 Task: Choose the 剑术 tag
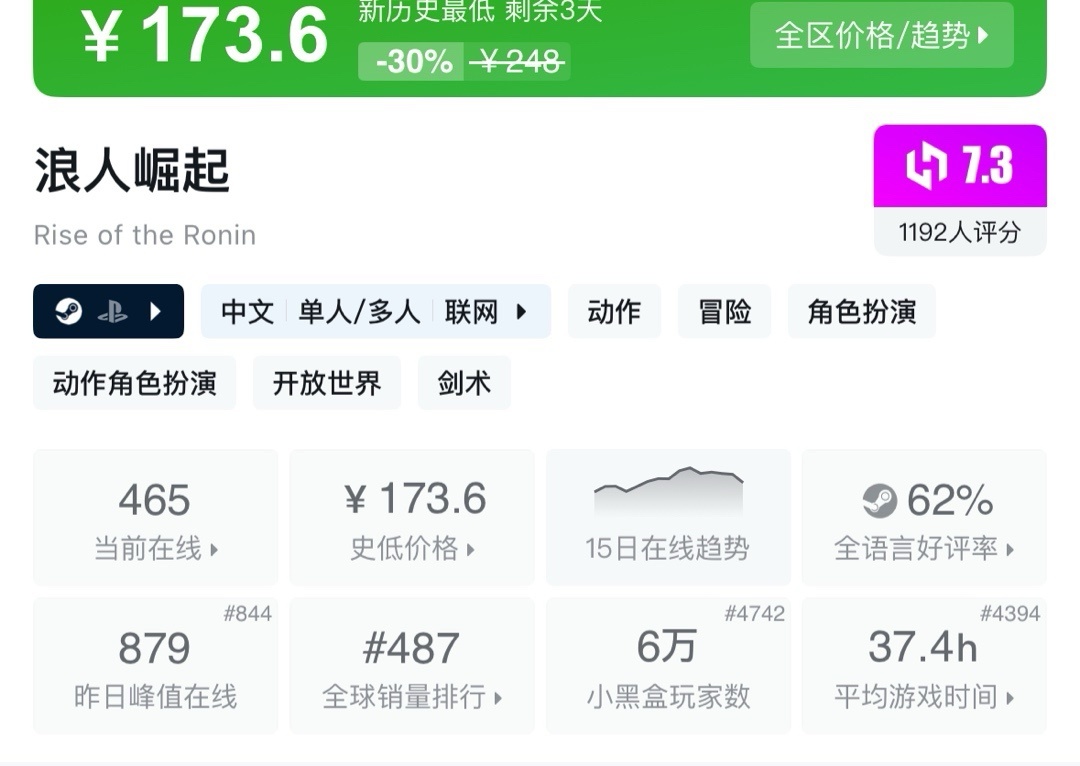tap(464, 383)
